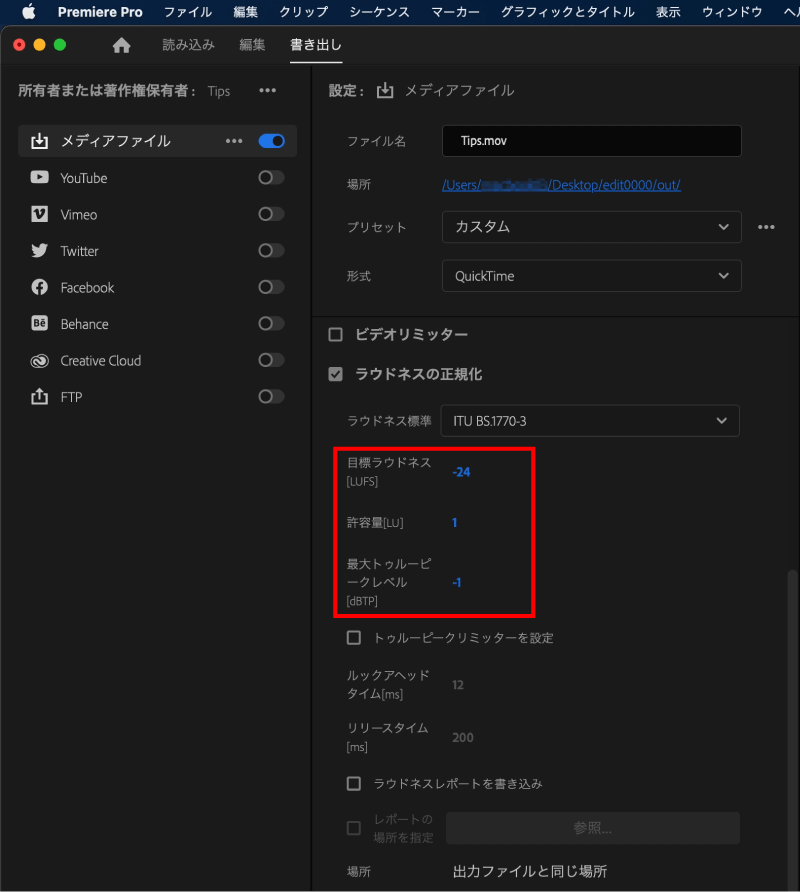The height and width of the screenshot is (892, 800).
Task: Open ラウドネス標準 dropdown showing ITU BS.1770-3
Action: pyautogui.click(x=590, y=421)
